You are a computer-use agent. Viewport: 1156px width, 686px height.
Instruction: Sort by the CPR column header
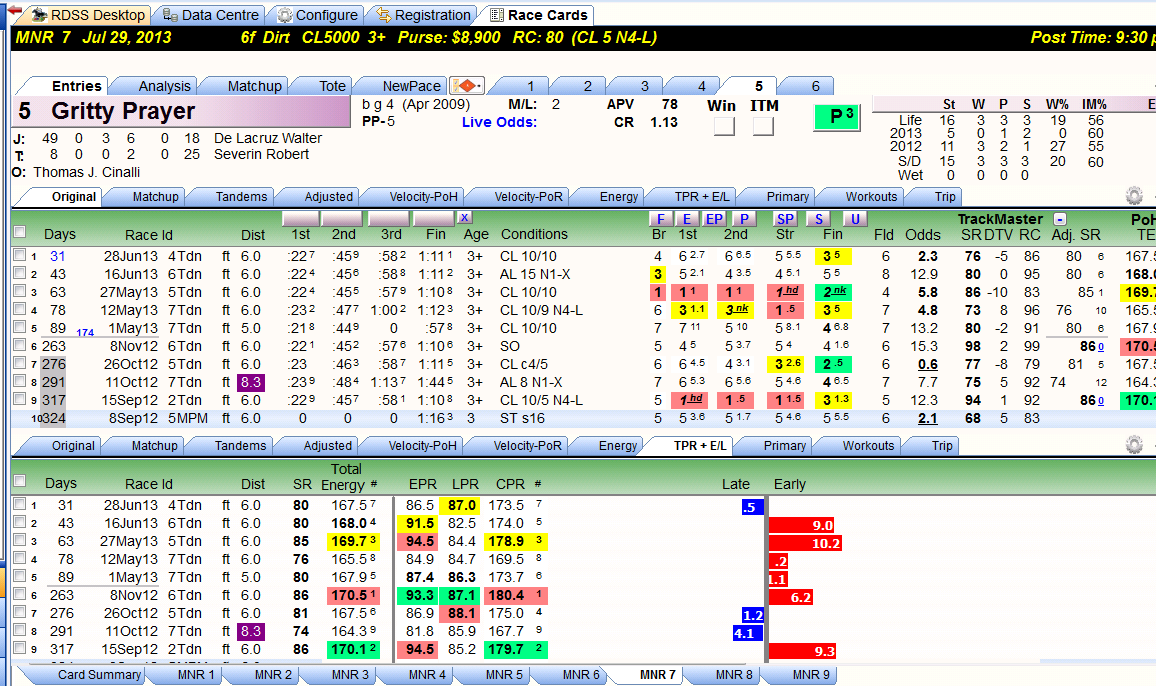click(510, 484)
